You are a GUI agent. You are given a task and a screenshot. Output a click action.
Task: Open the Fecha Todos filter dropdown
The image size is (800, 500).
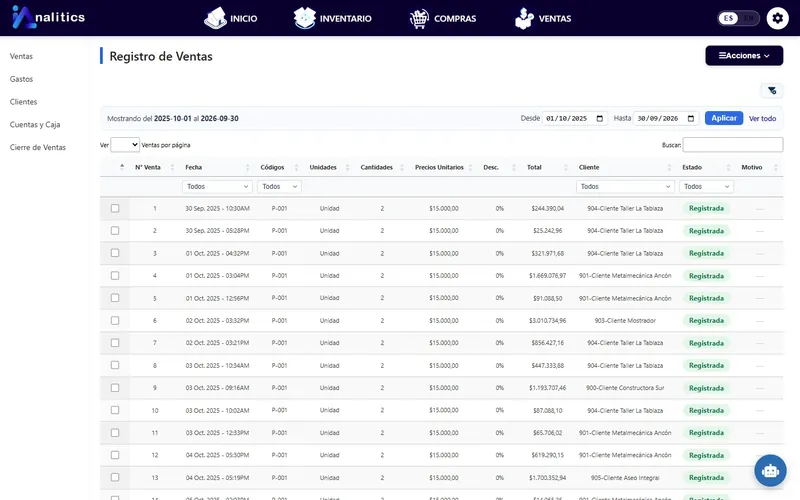(x=217, y=187)
